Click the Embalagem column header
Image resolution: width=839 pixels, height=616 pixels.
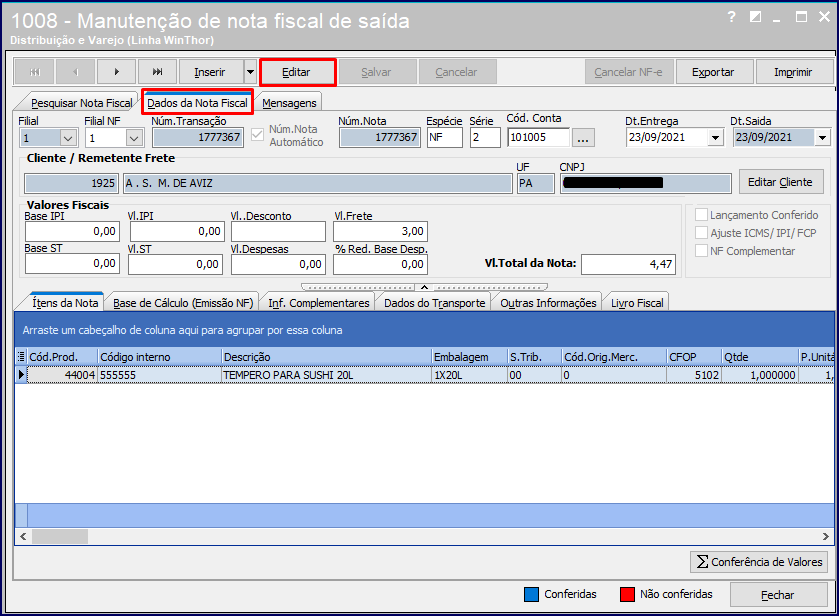(x=469, y=356)
